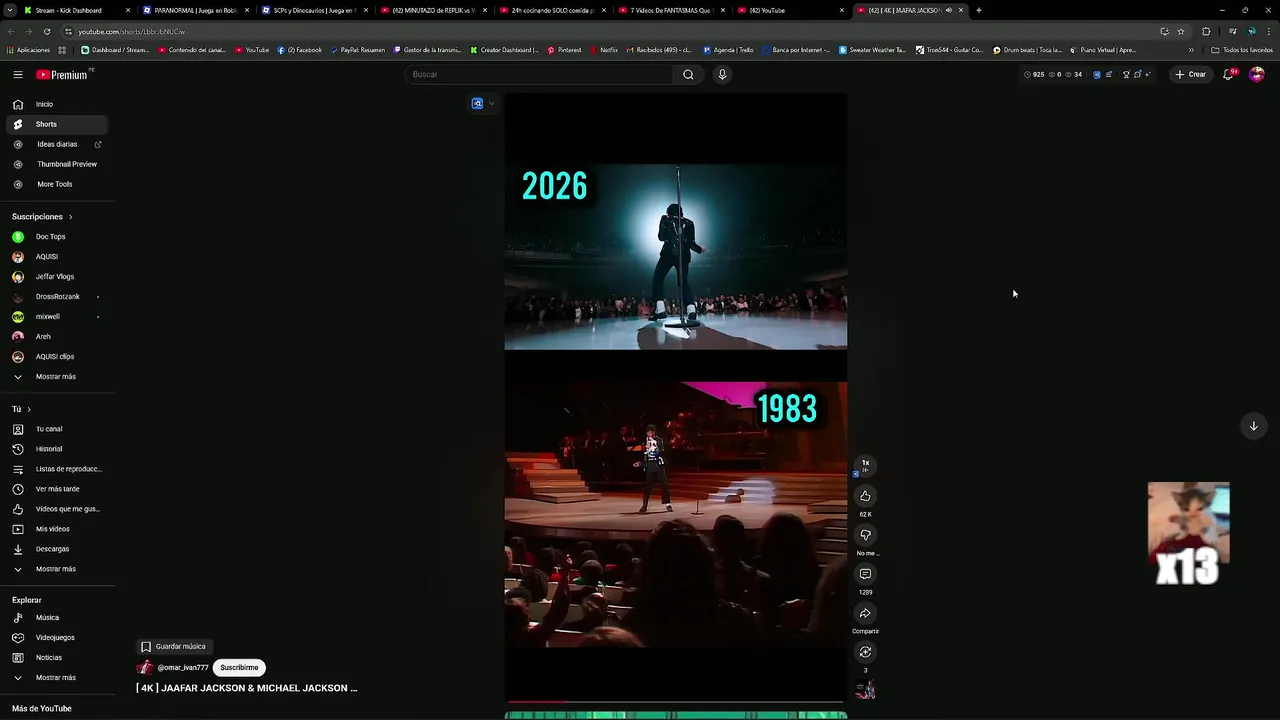Screen dimensions: 1280x720
Task: Open the trophy icon in extension toolbar
Action: pos(1126,74)
